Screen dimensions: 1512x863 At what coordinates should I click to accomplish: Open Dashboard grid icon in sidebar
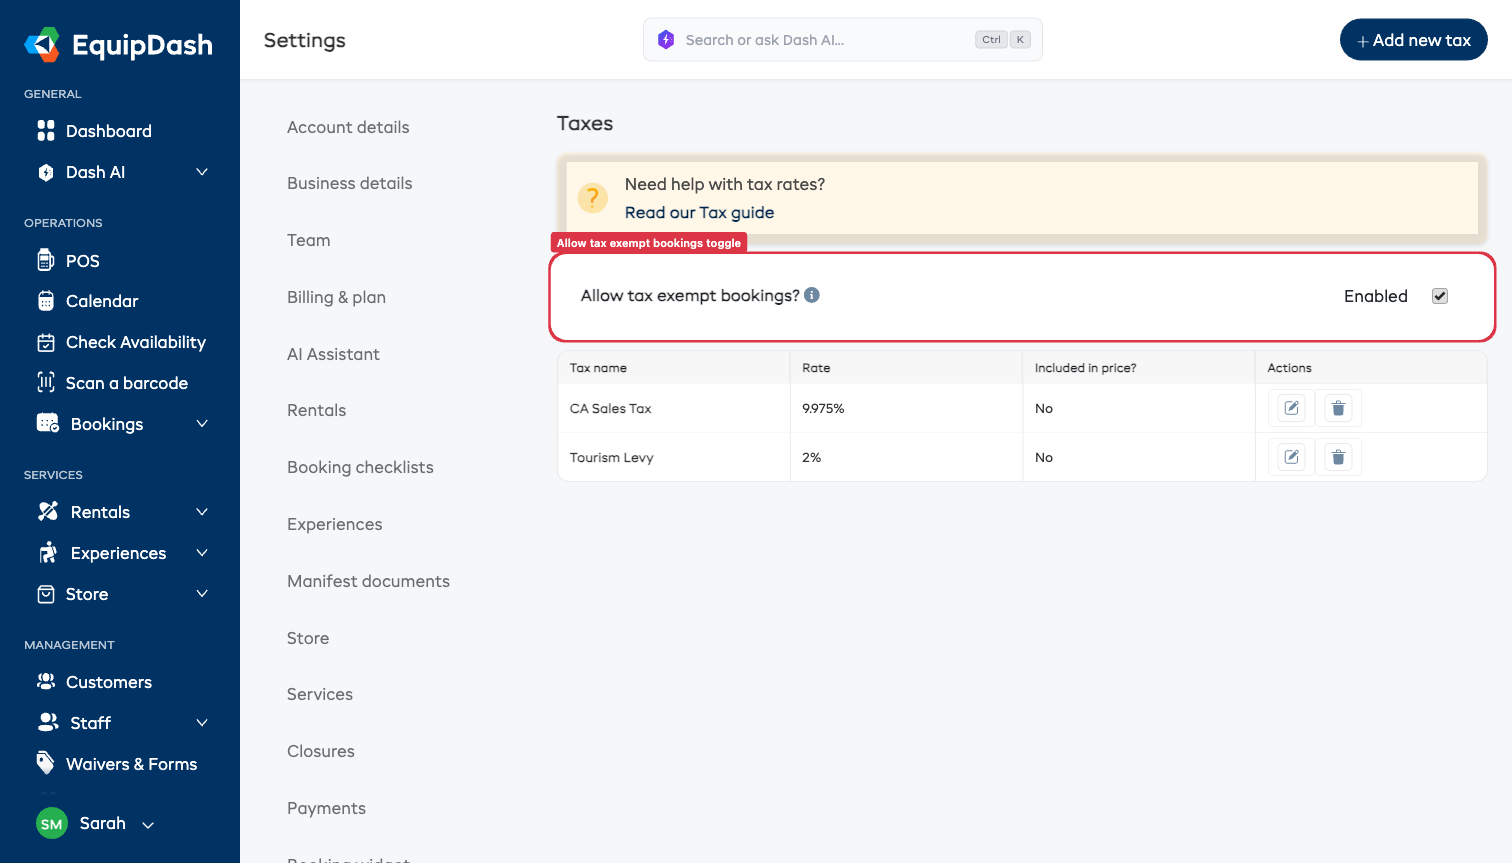pos(46,131)
